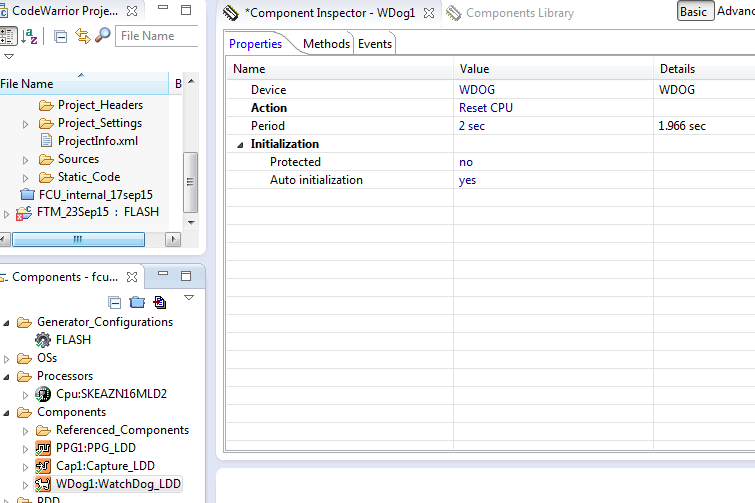Toggle the Auto initialization value yes
755x503 pixels.
(x=467, y=181)
